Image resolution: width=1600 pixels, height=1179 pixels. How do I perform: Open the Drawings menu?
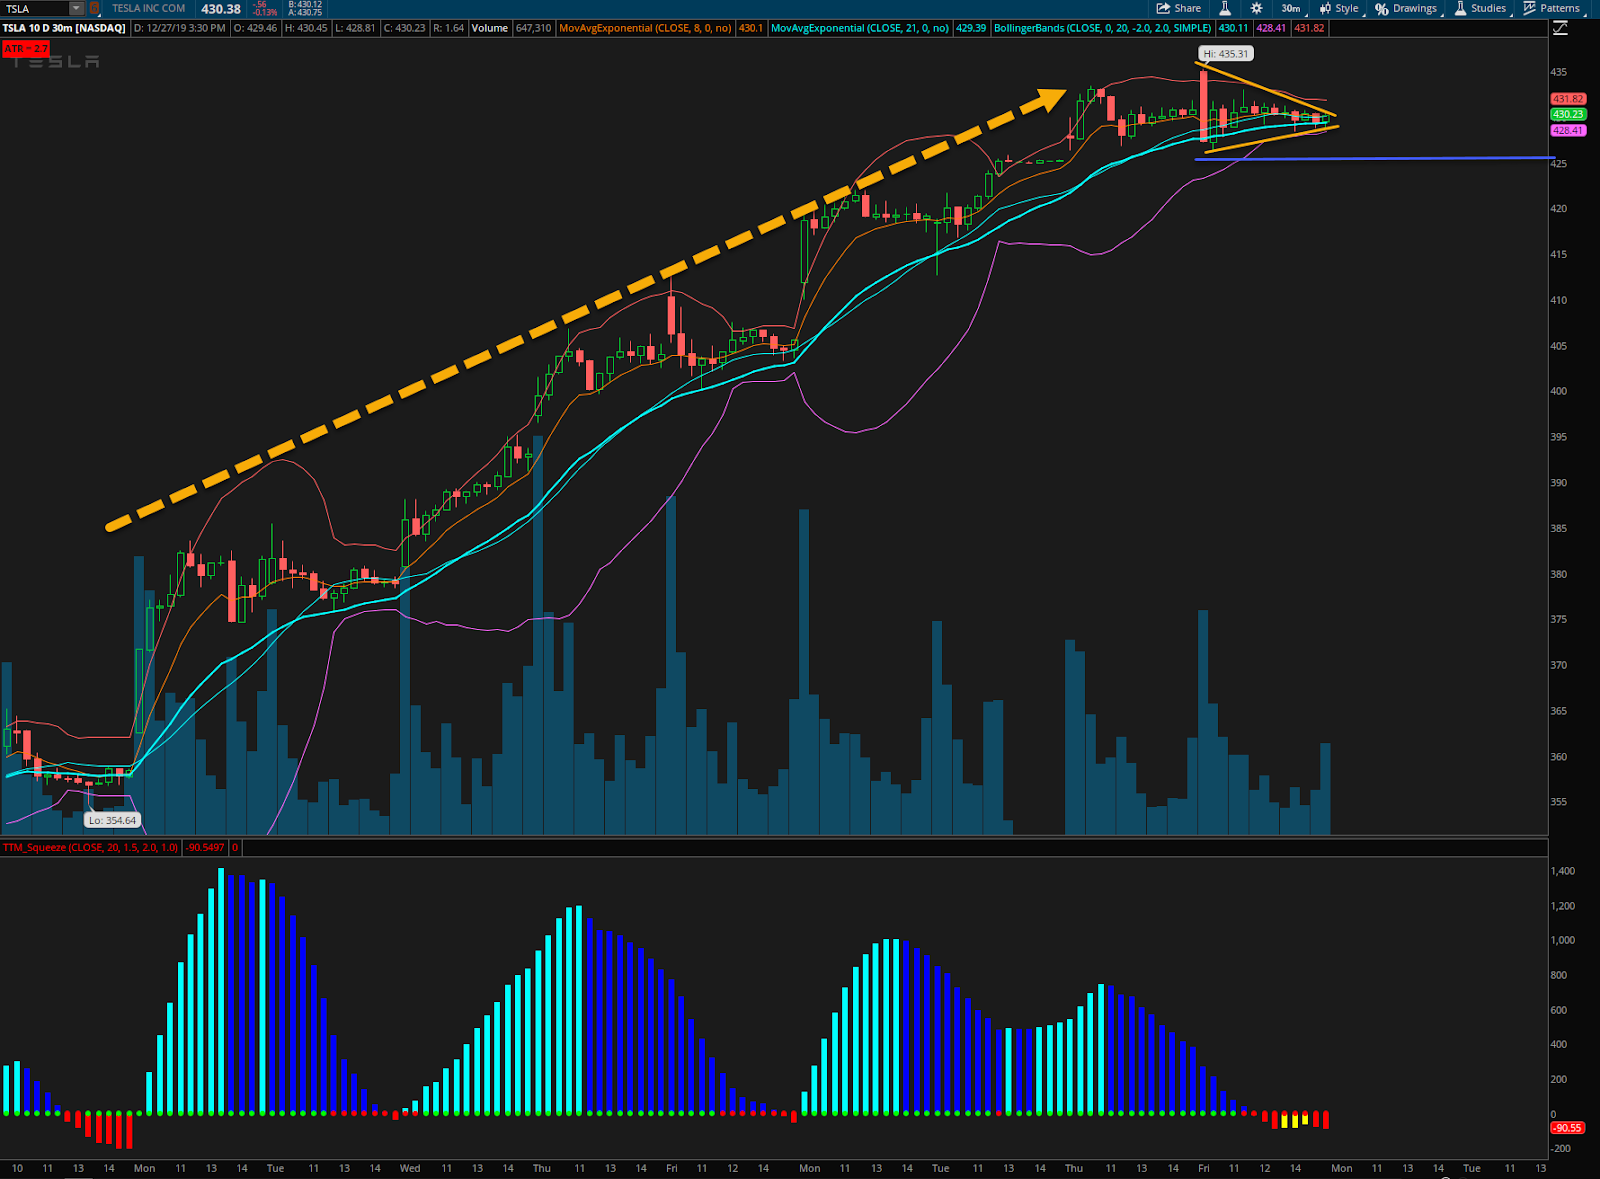click(1408, 8)
